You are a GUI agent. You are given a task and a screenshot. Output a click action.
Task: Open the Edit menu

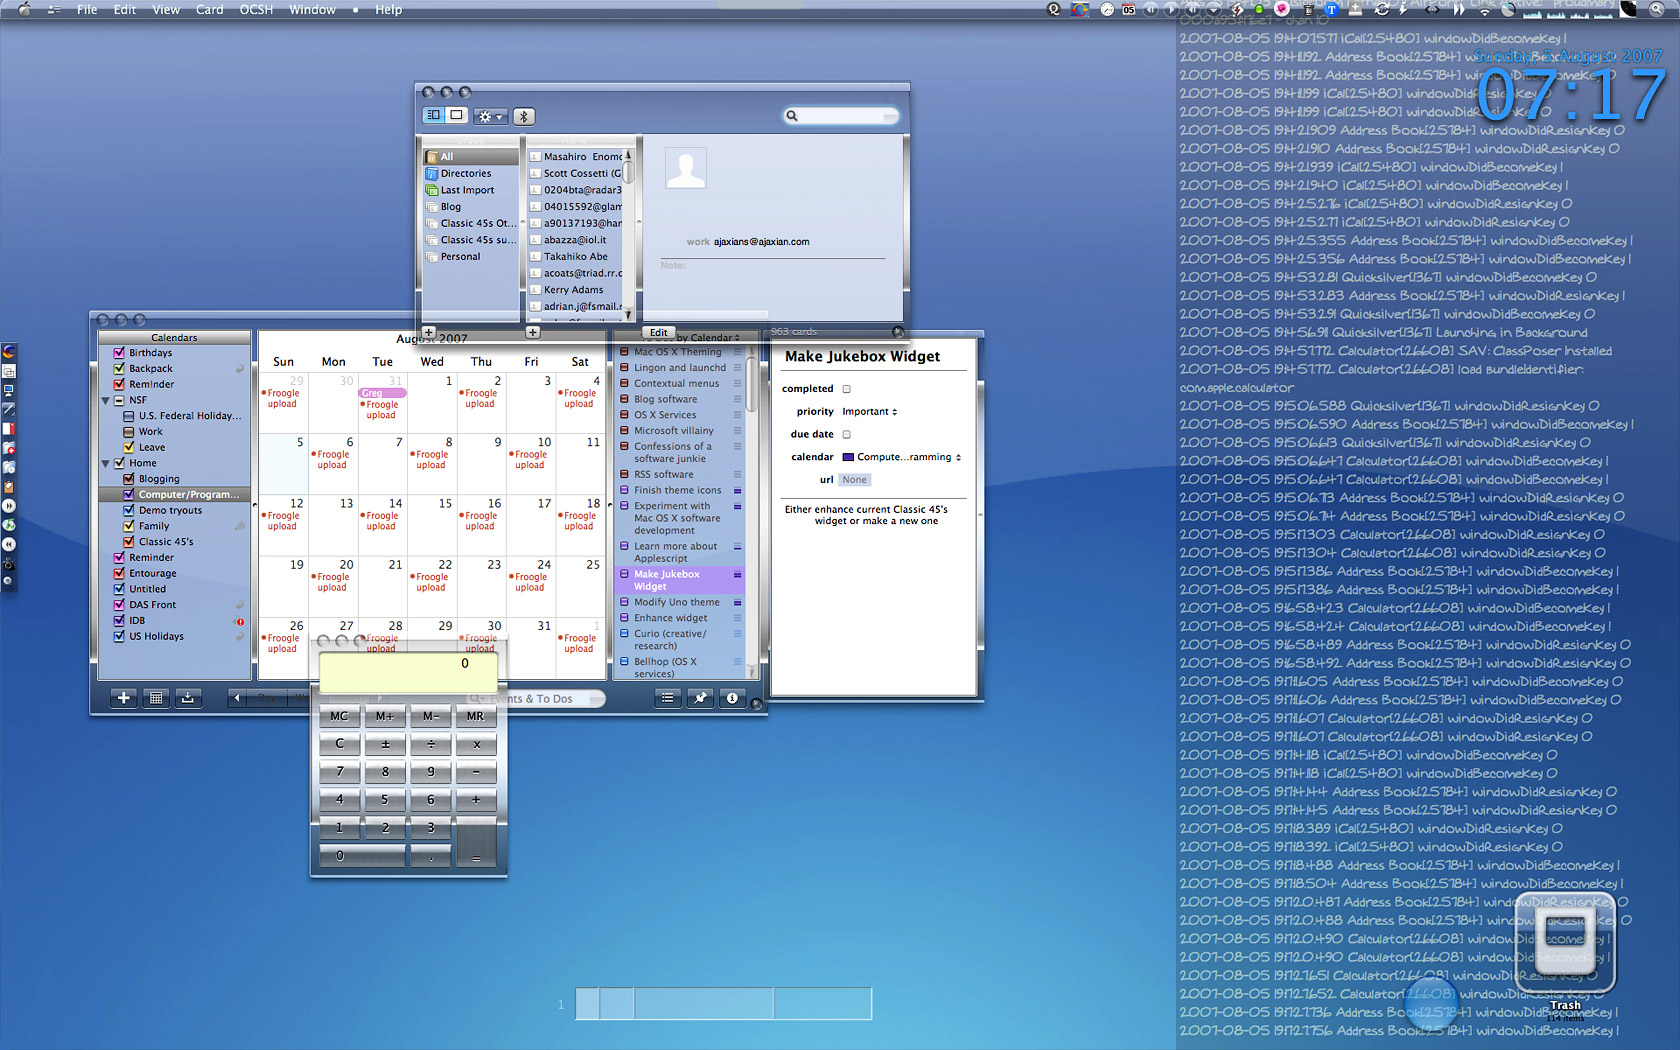(125, 10)
